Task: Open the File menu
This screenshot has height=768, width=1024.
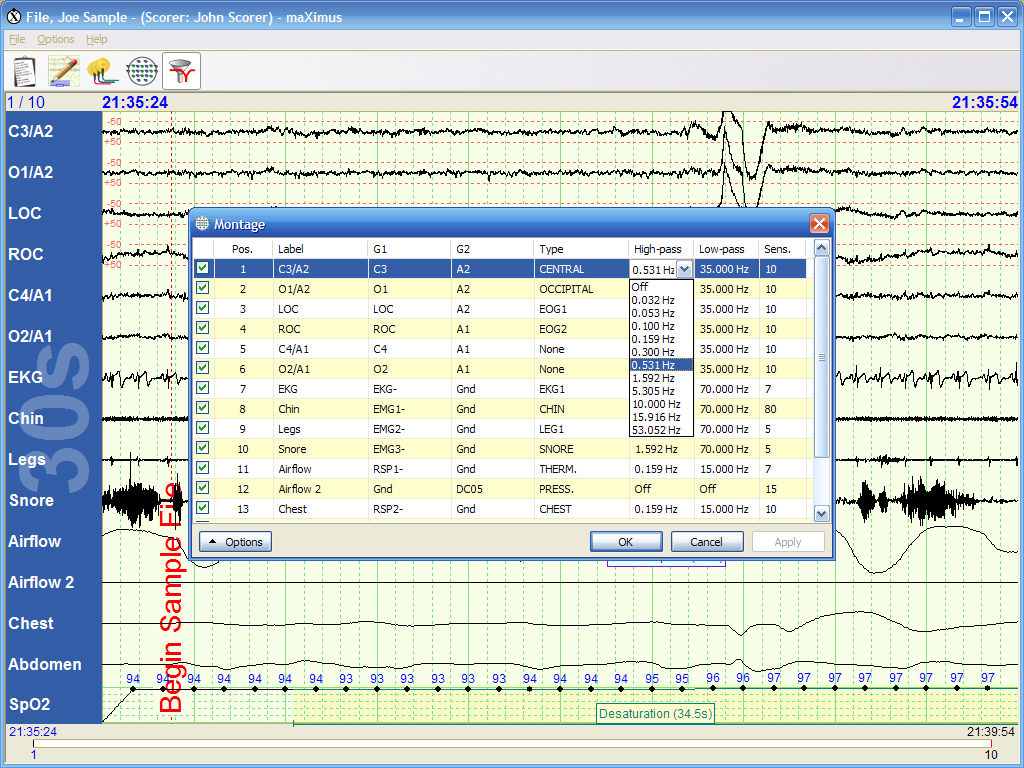Action: [x=17, y=39]
